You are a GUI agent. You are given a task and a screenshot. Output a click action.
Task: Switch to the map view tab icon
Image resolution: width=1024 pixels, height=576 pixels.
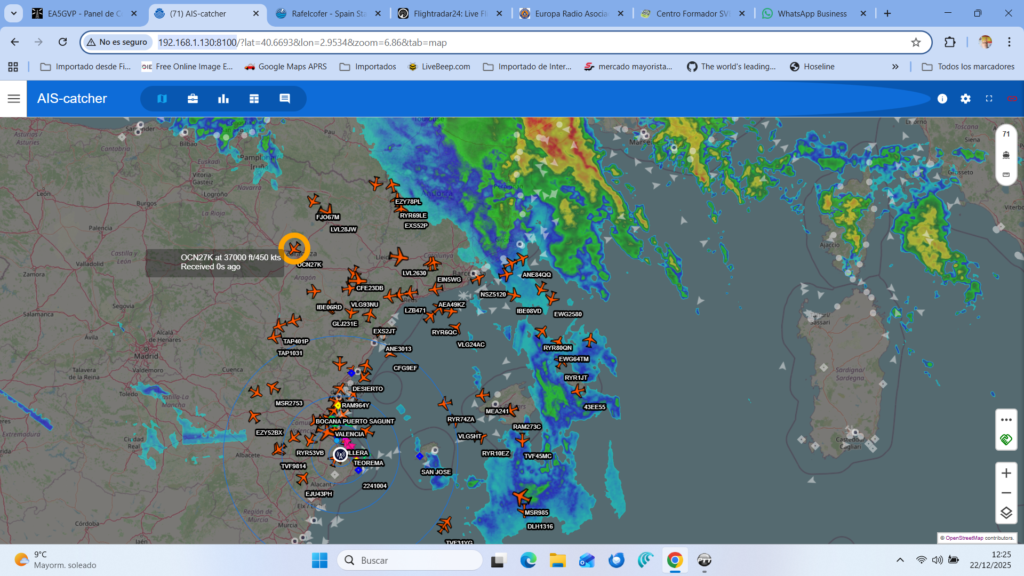[162, 99]
